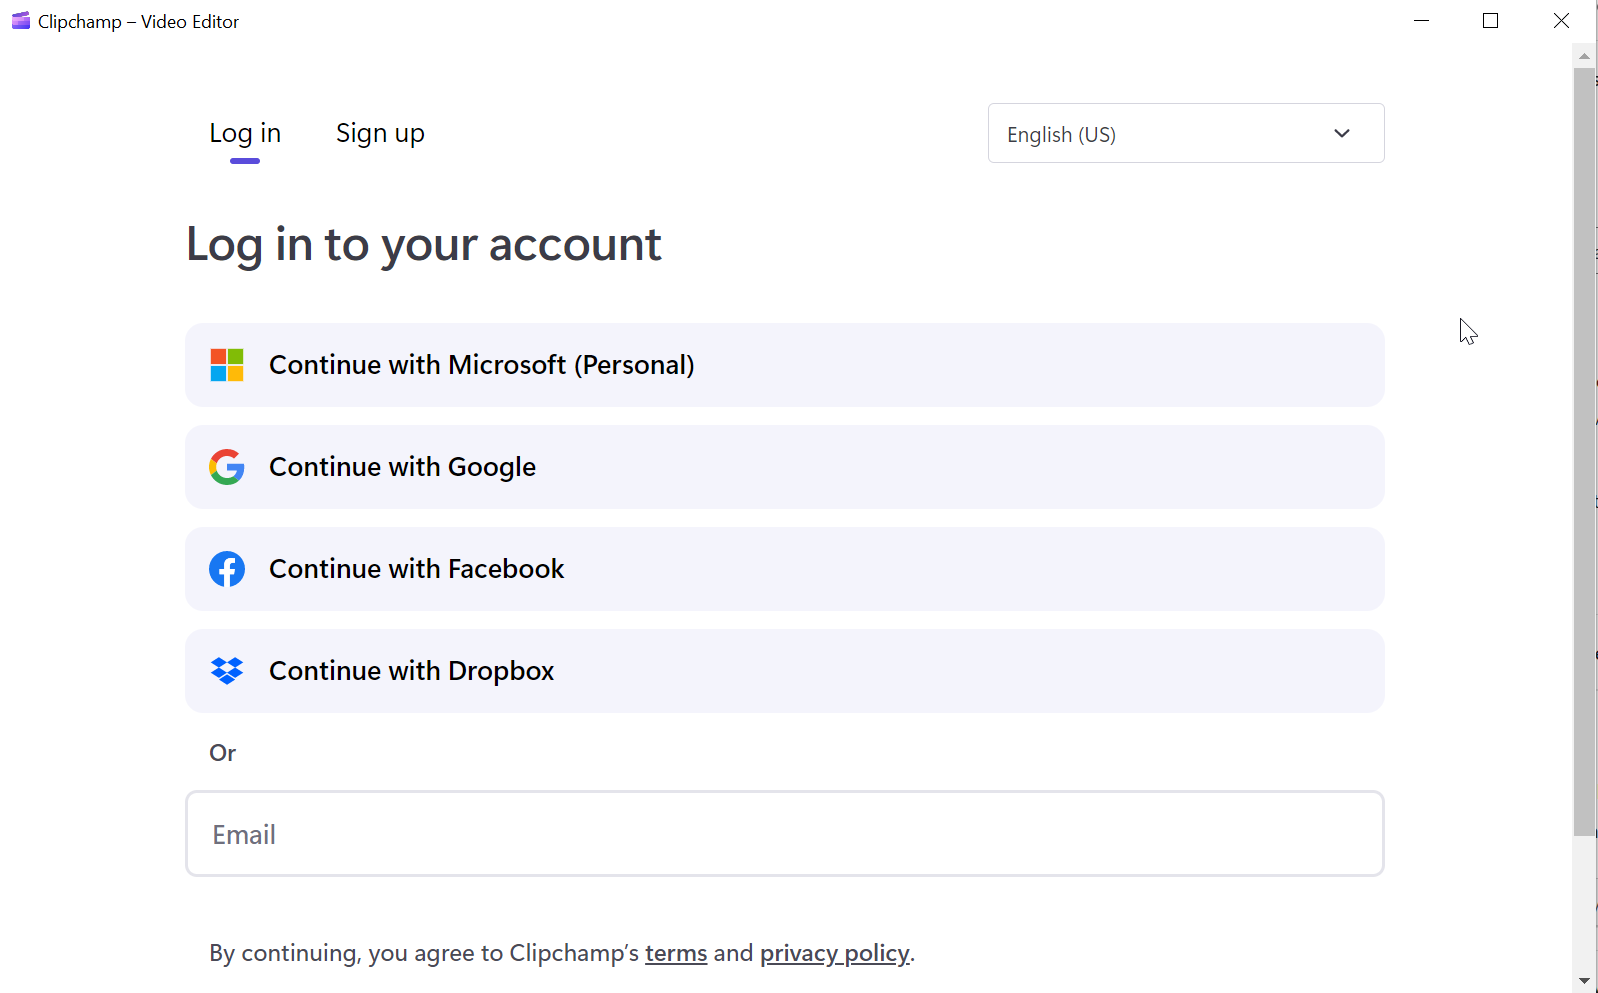The height and width of the screenshot is (993, 1598).
Task: Continue with Microsoft (Personal) account
Action: (x=784, y=365)
